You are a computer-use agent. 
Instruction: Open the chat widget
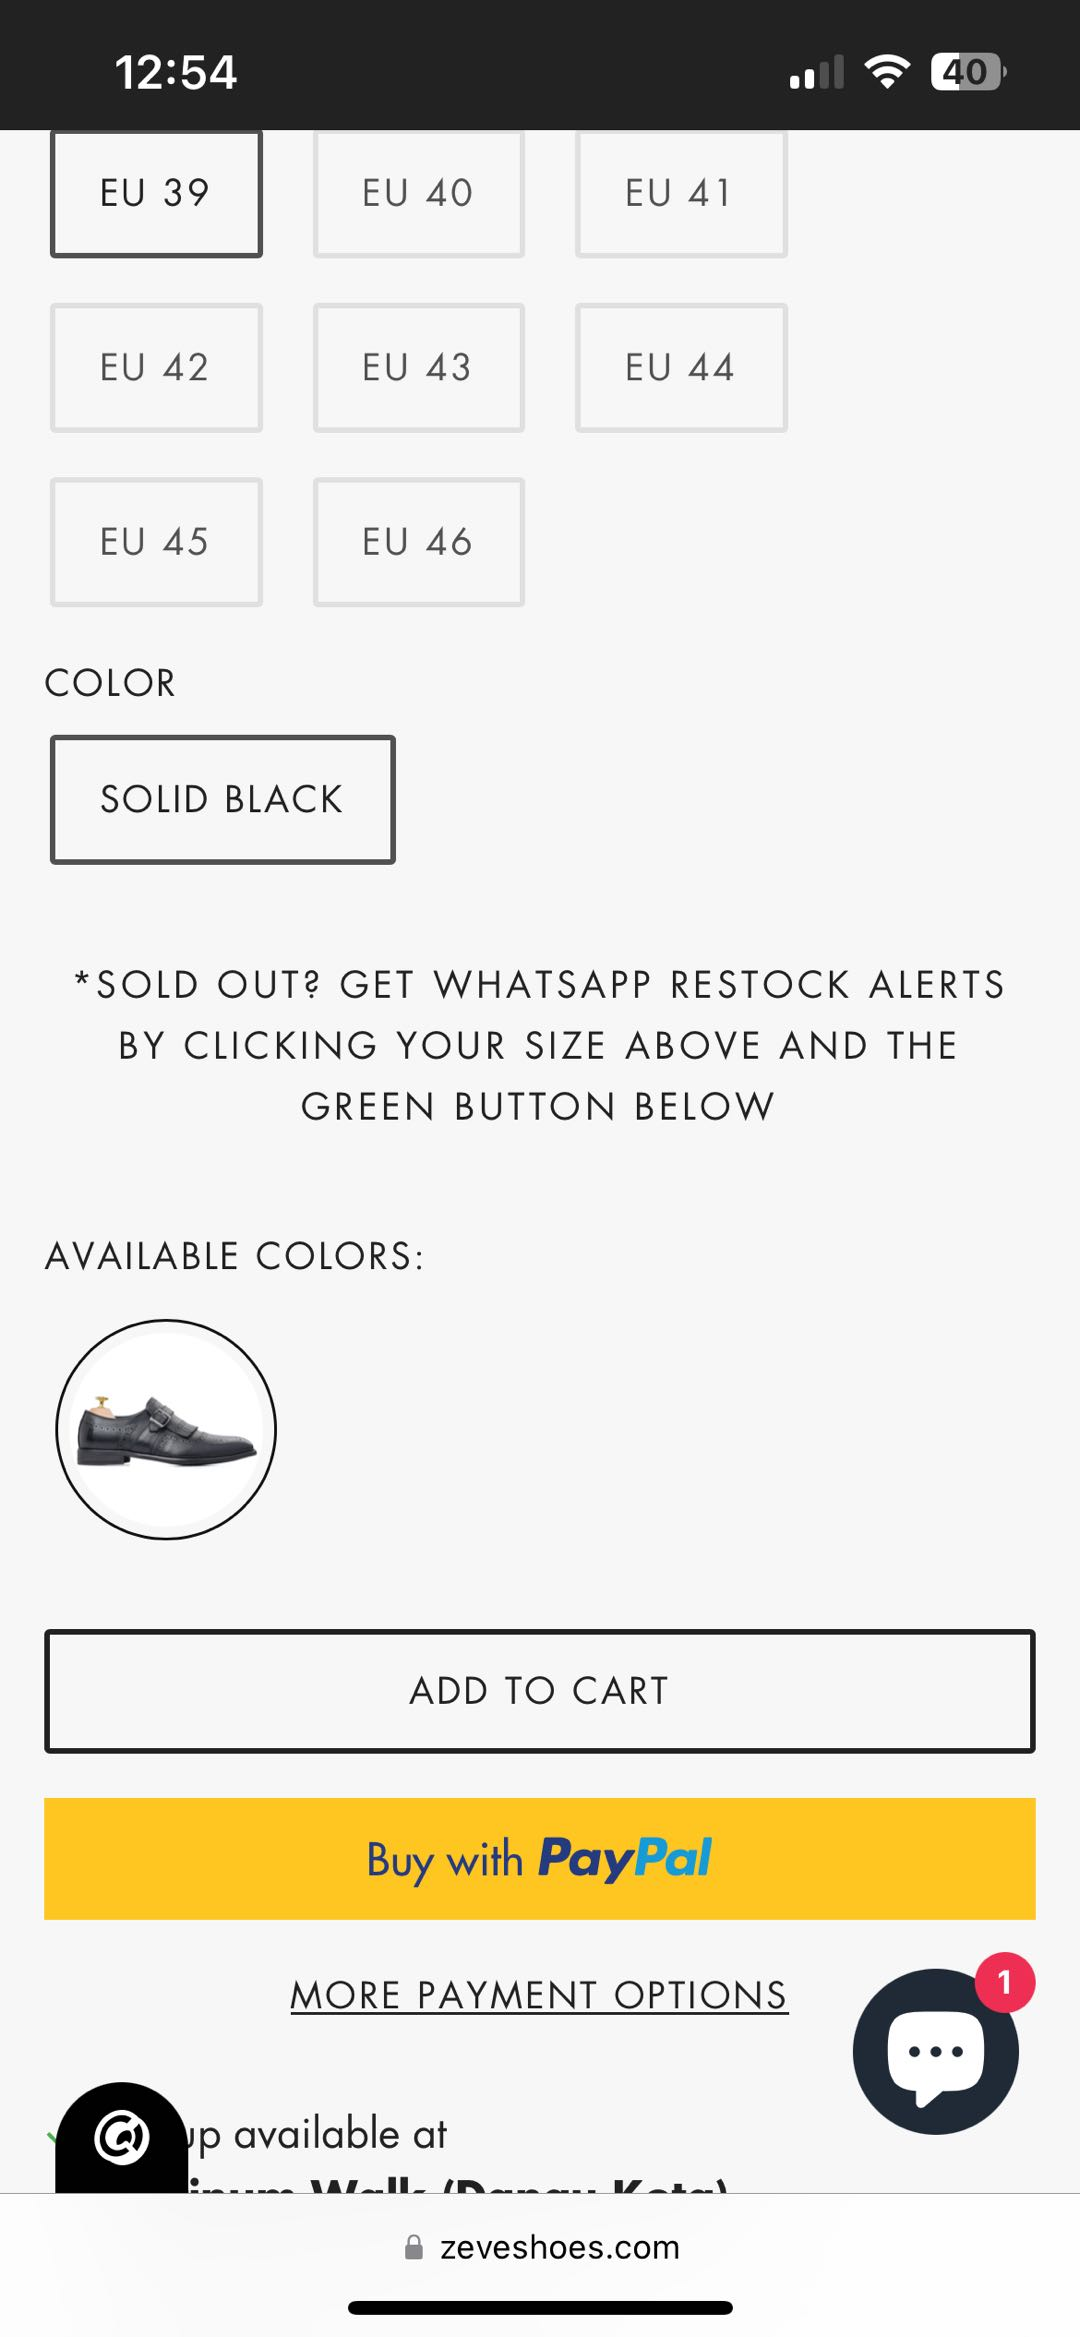(x=936, y=2052)
